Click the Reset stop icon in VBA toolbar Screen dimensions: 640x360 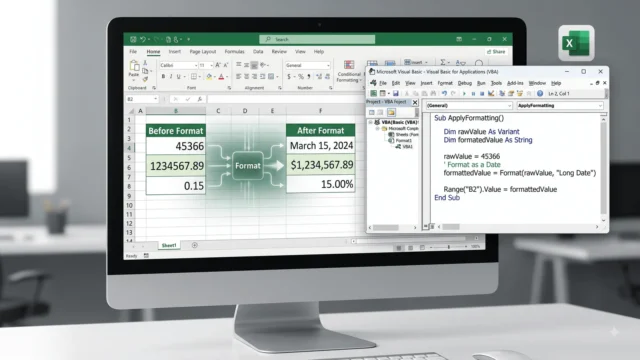[x=482, y=93]
